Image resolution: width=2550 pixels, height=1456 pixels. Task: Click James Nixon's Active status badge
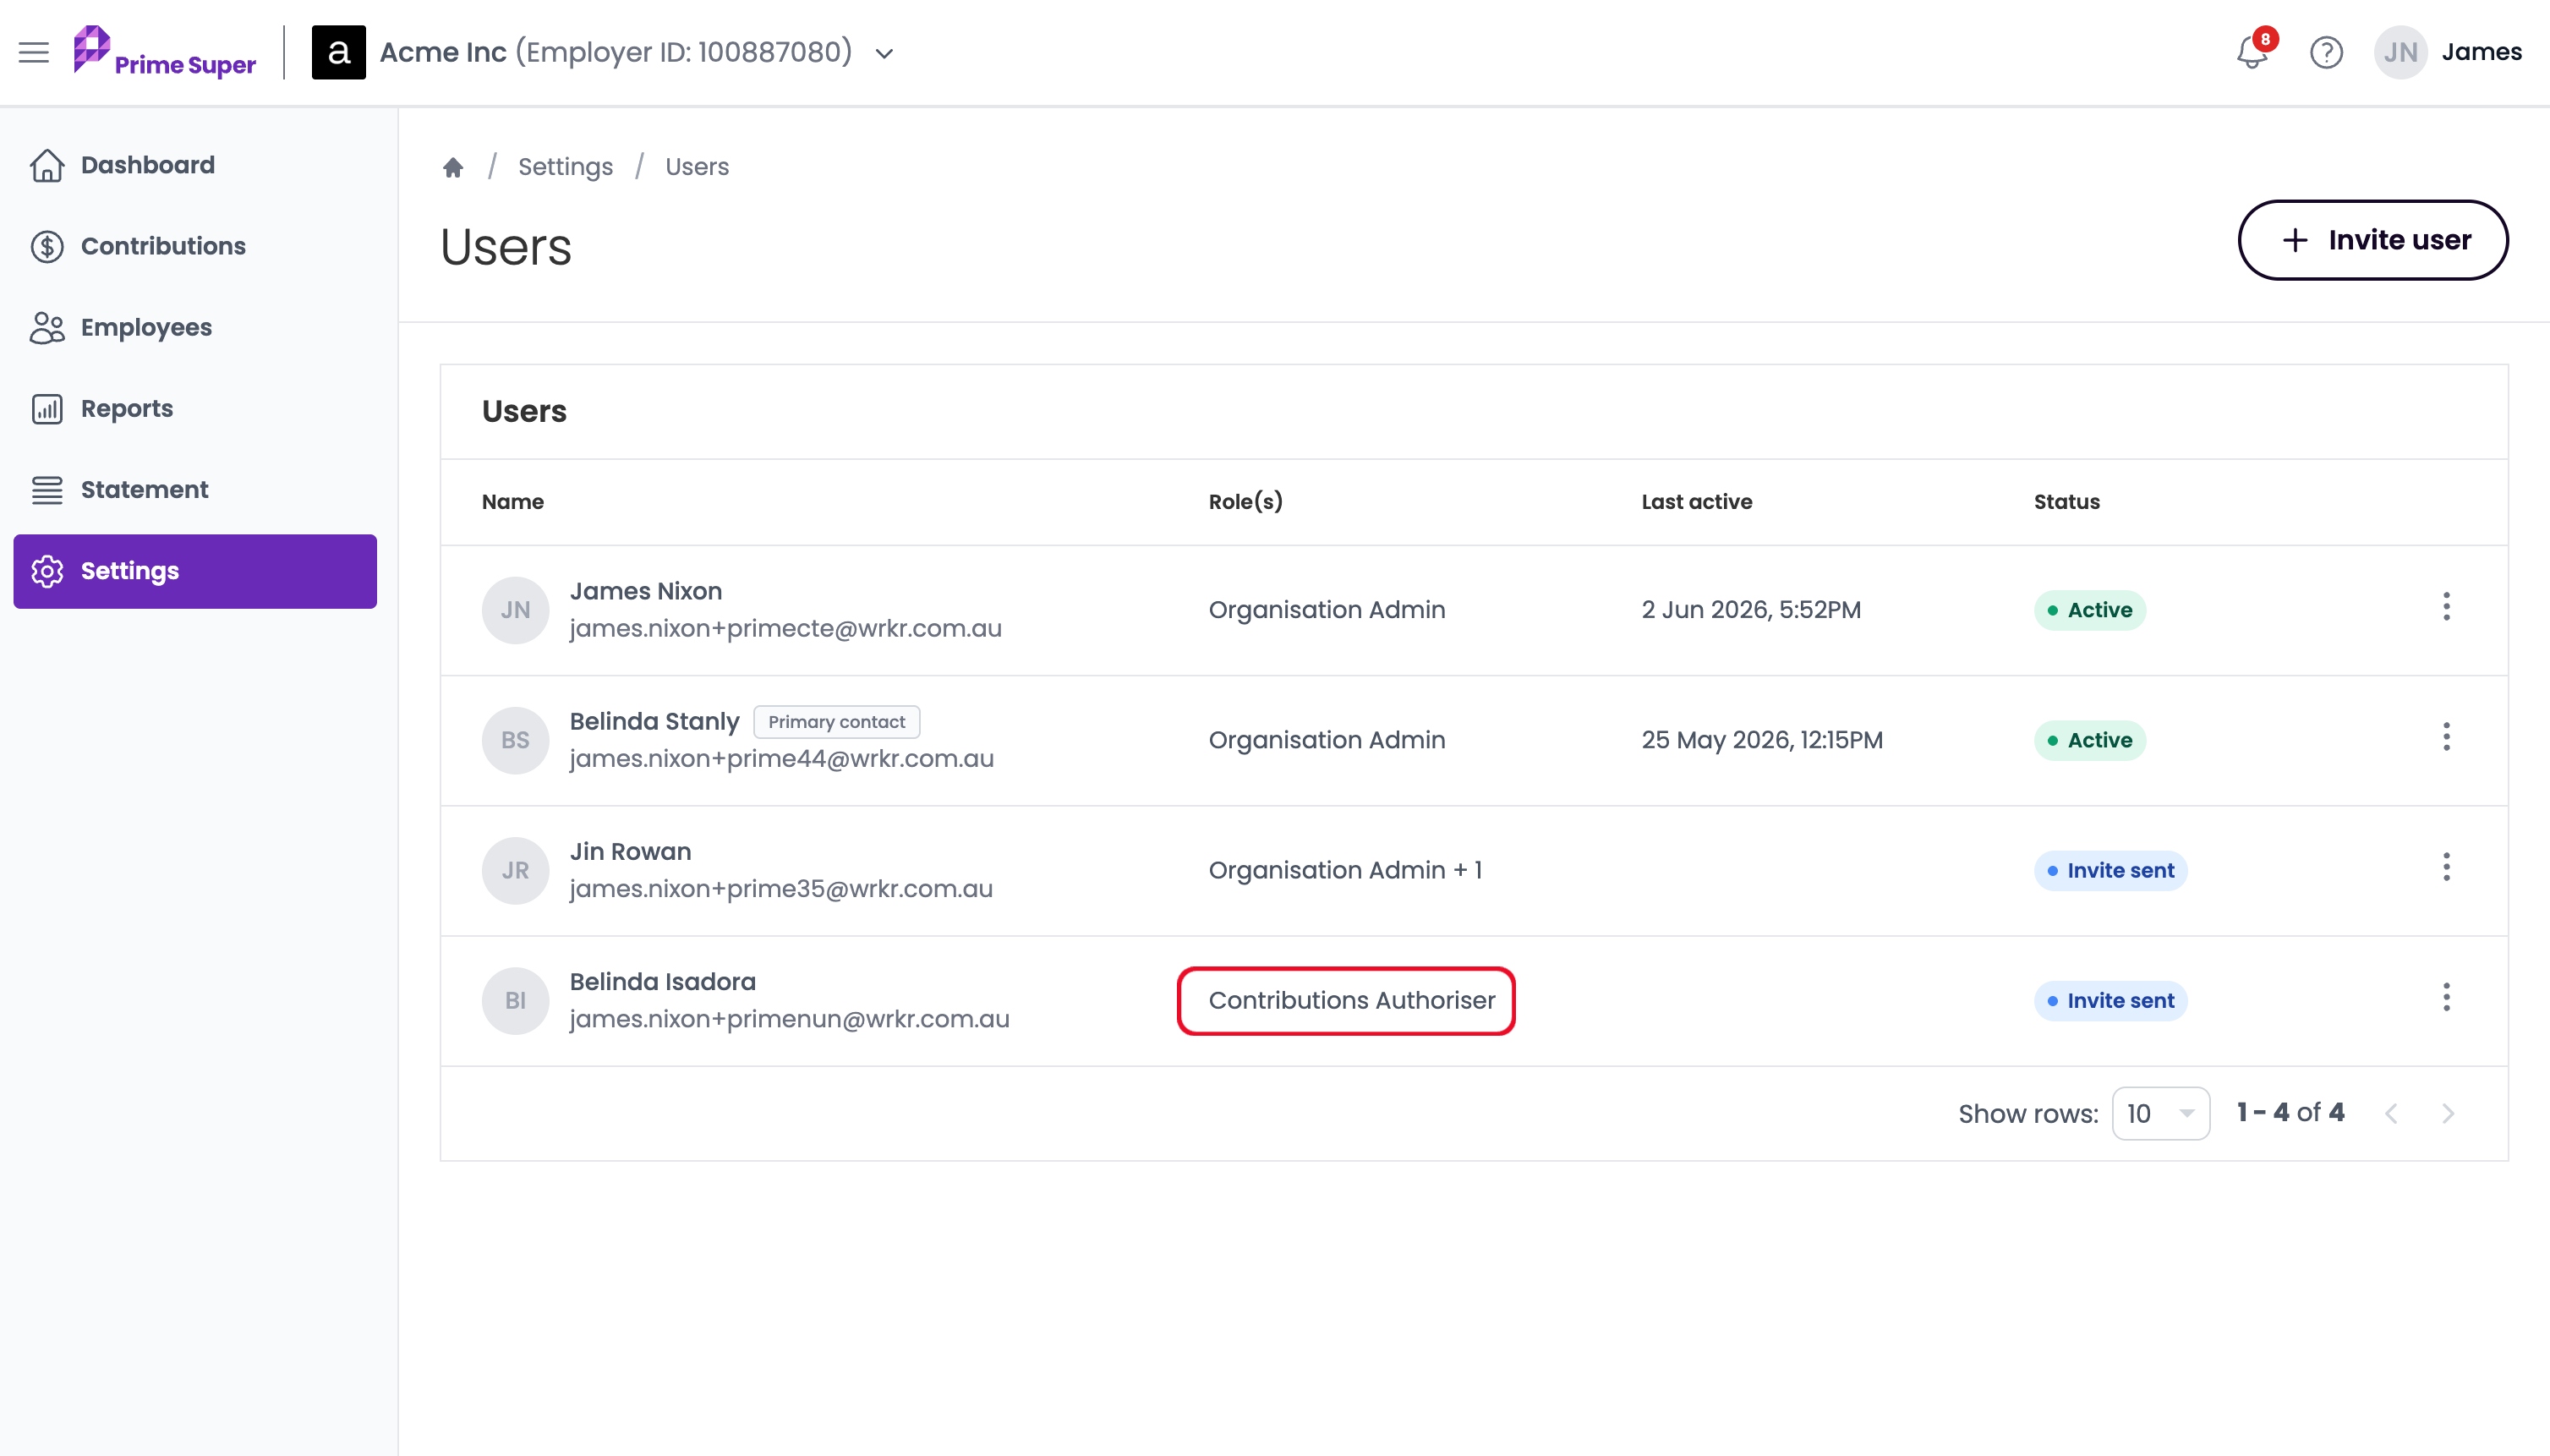[x=2090, y=610]
